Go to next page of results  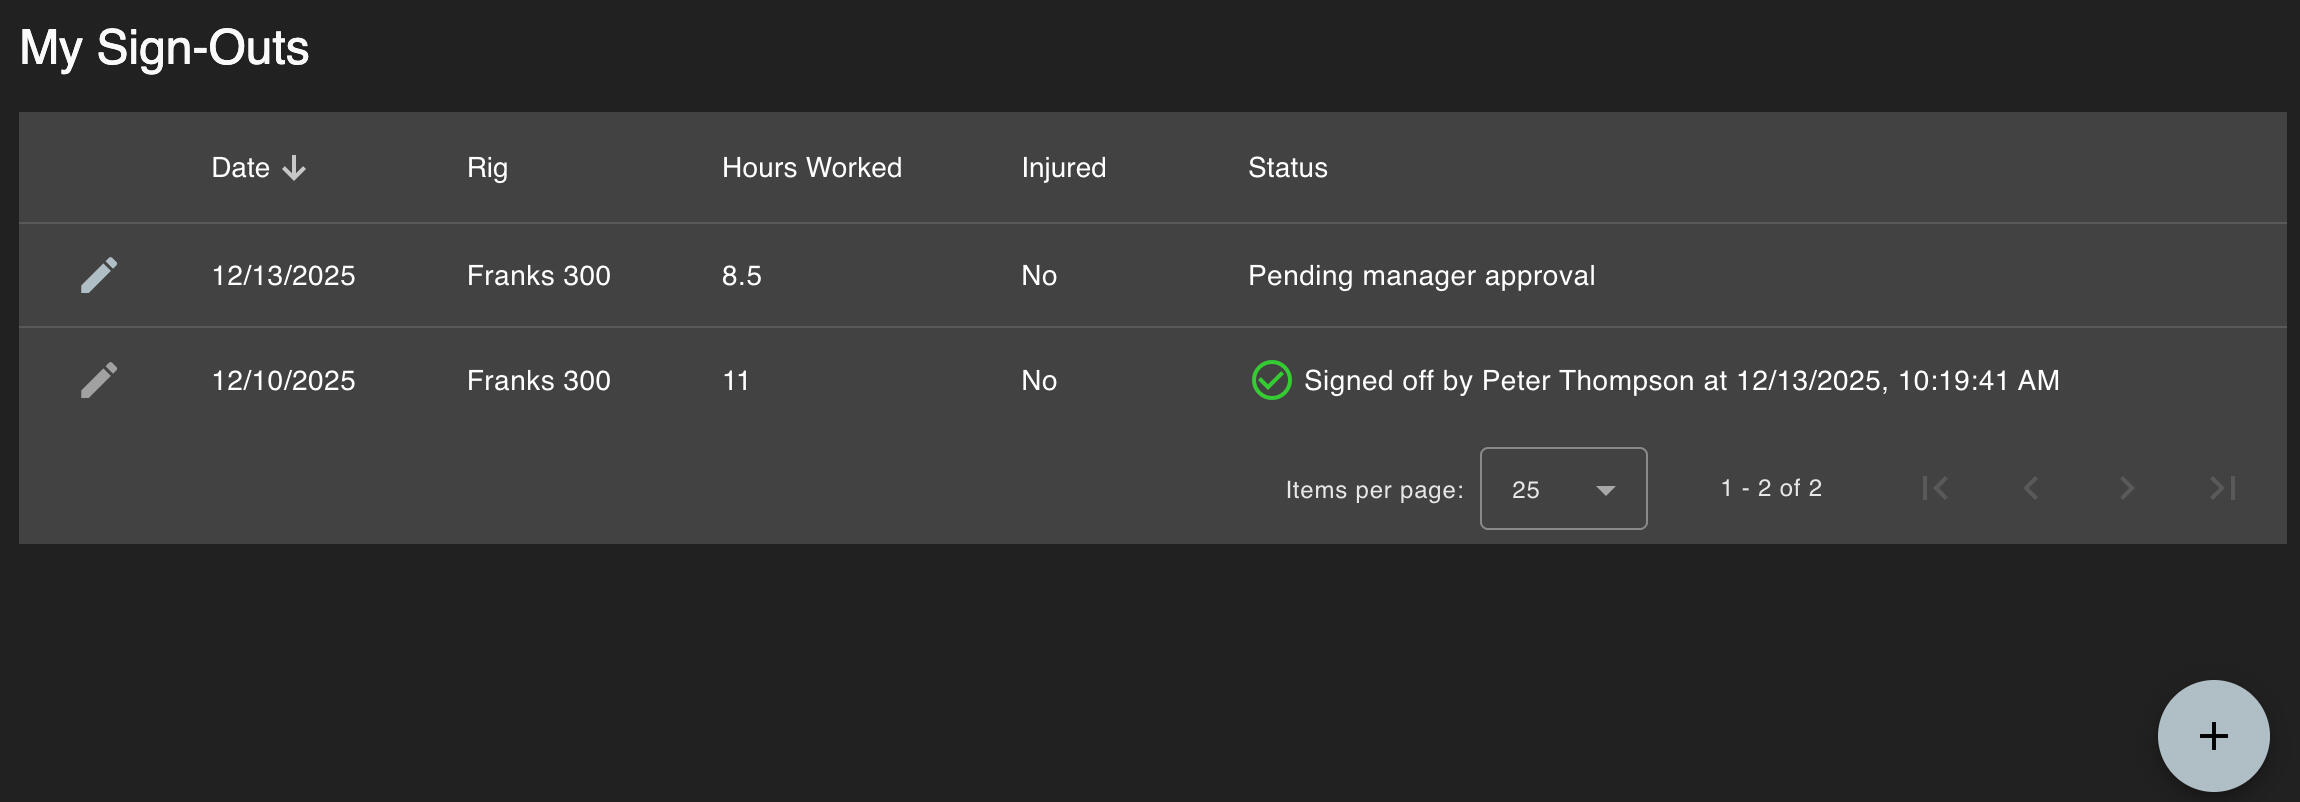(2127, 488)
